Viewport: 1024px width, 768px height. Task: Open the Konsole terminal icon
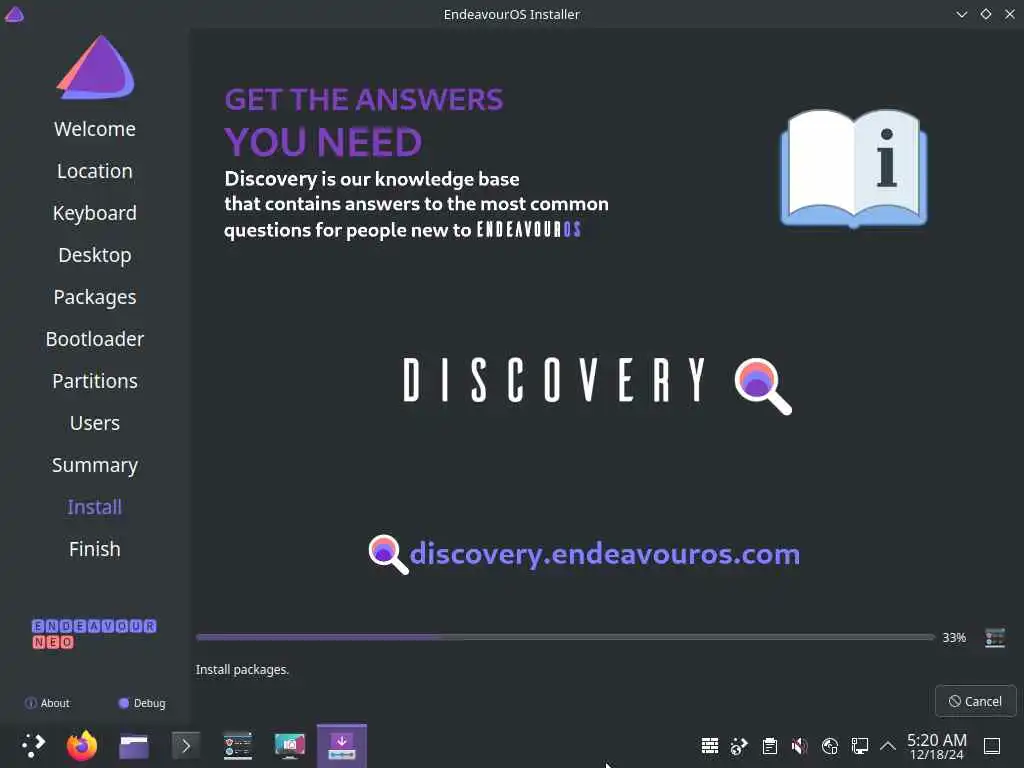pos(185,746)
